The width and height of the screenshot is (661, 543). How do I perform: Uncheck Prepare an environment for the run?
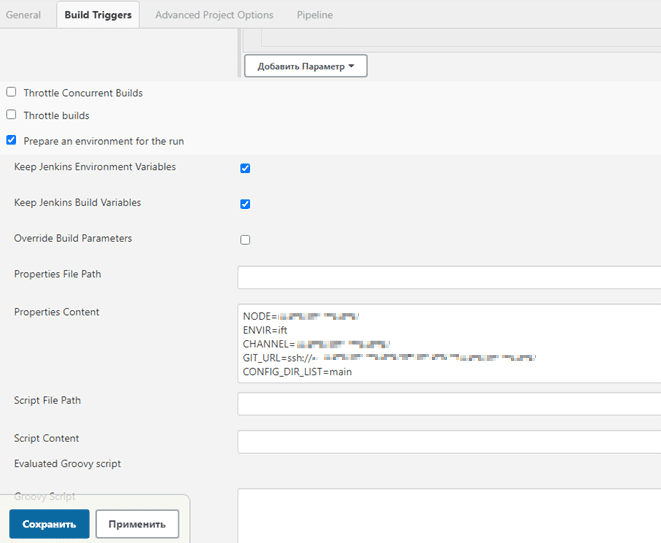coord(11,141)
